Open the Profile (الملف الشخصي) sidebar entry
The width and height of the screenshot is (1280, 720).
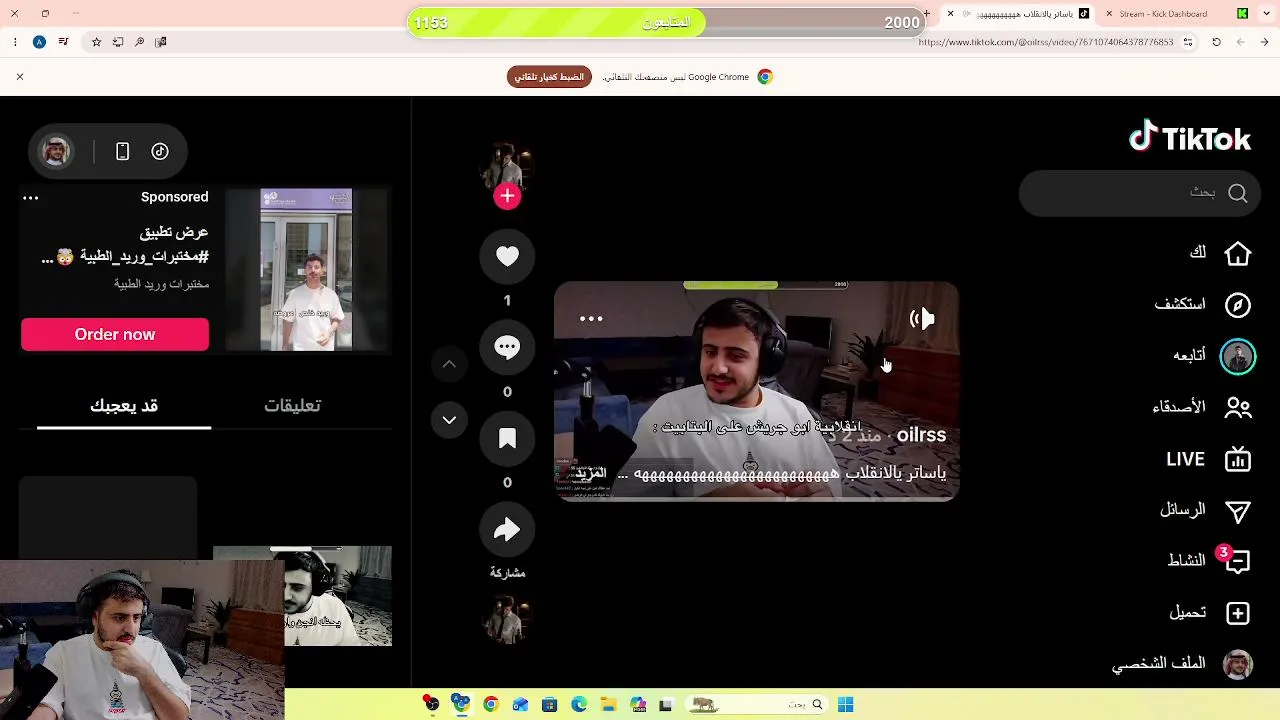point(1182,664)
